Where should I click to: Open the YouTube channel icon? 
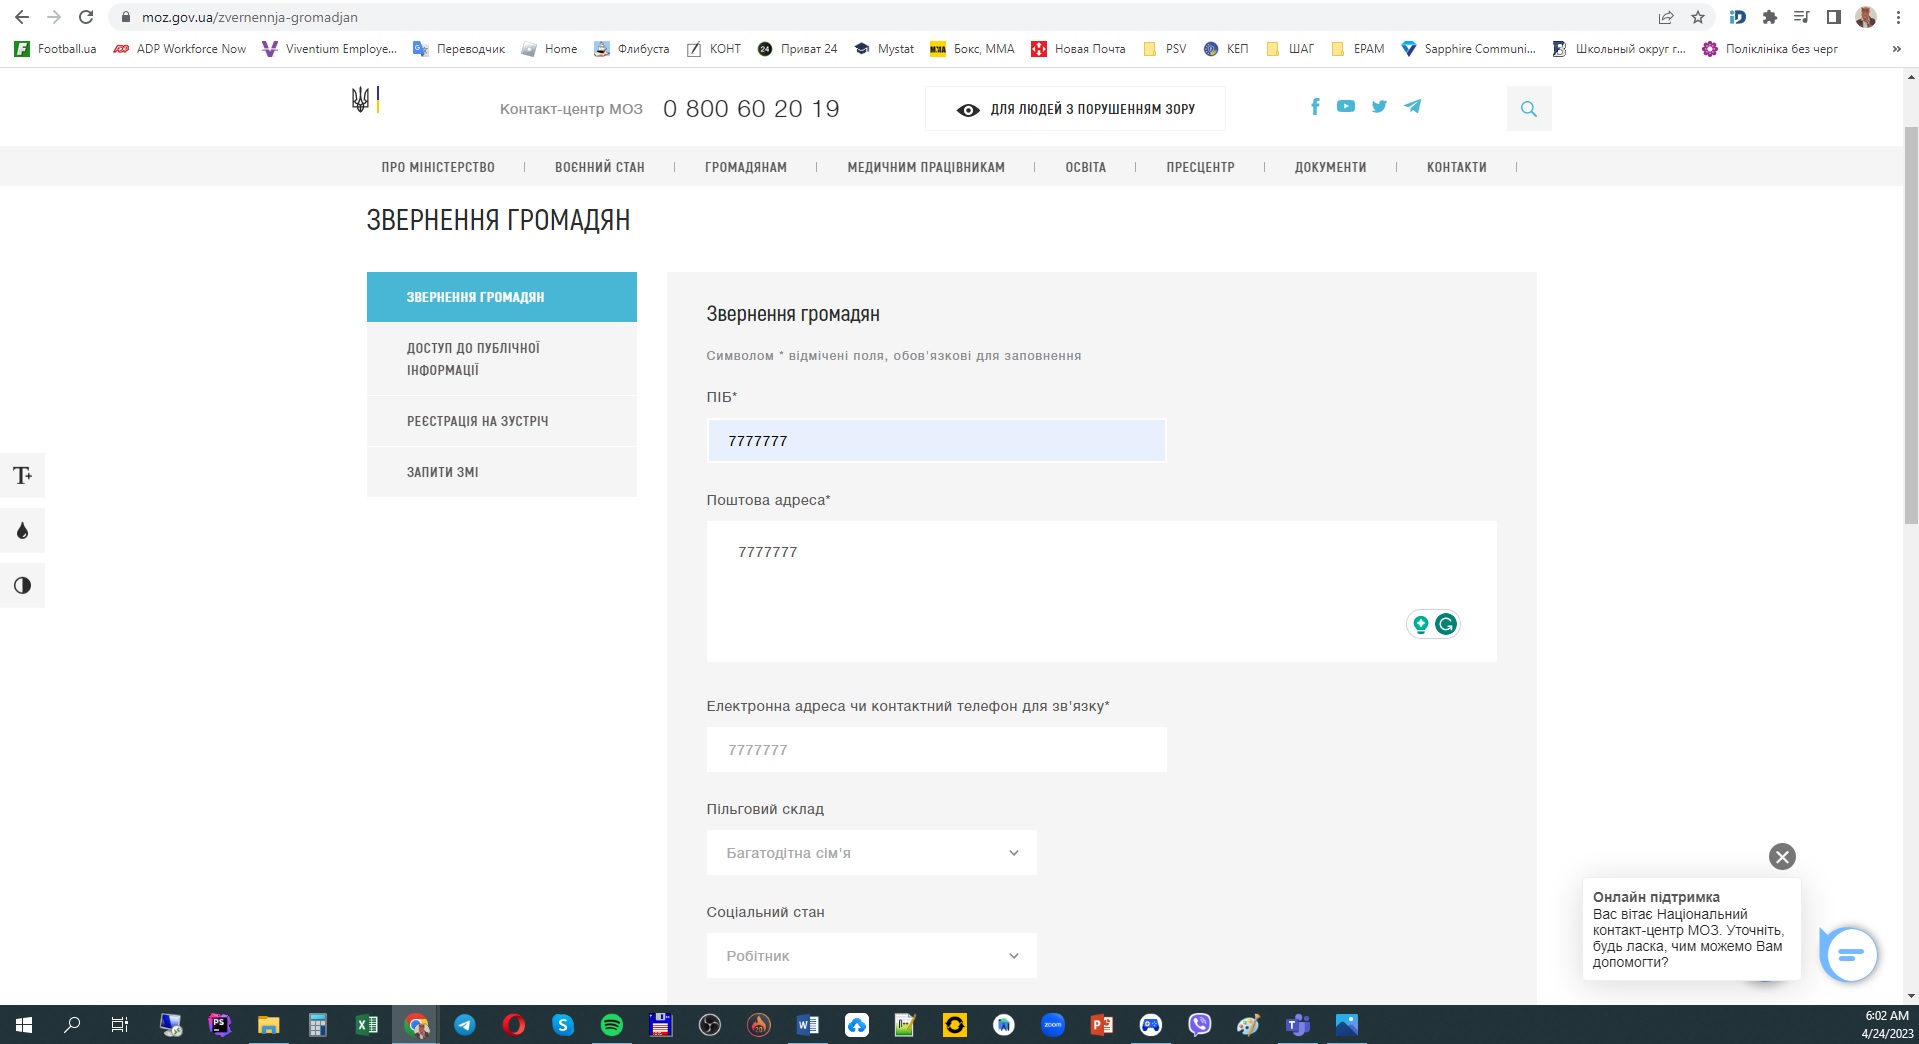tap(1346, 106)
